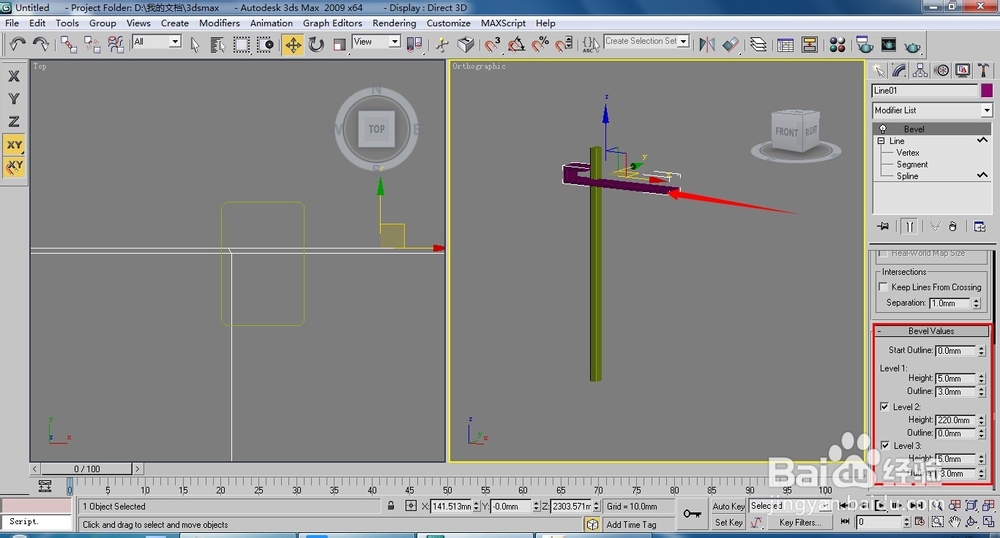1000x538 pixels.
Task: Click the Level 2 Height input field
Action: pos(955,420)
